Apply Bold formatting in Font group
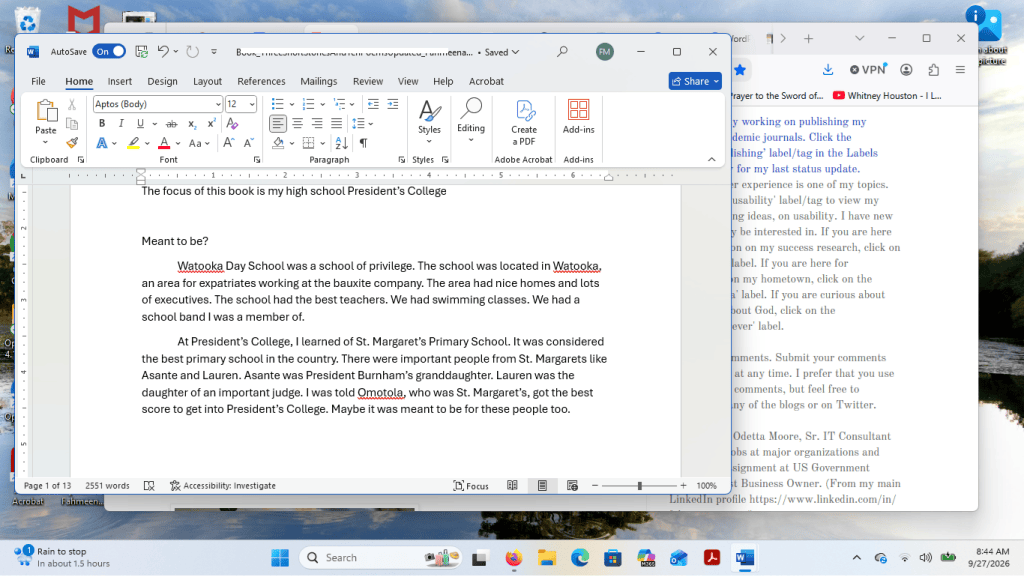The height and width of the screenshot is (577, 1024). coord(102,123)
